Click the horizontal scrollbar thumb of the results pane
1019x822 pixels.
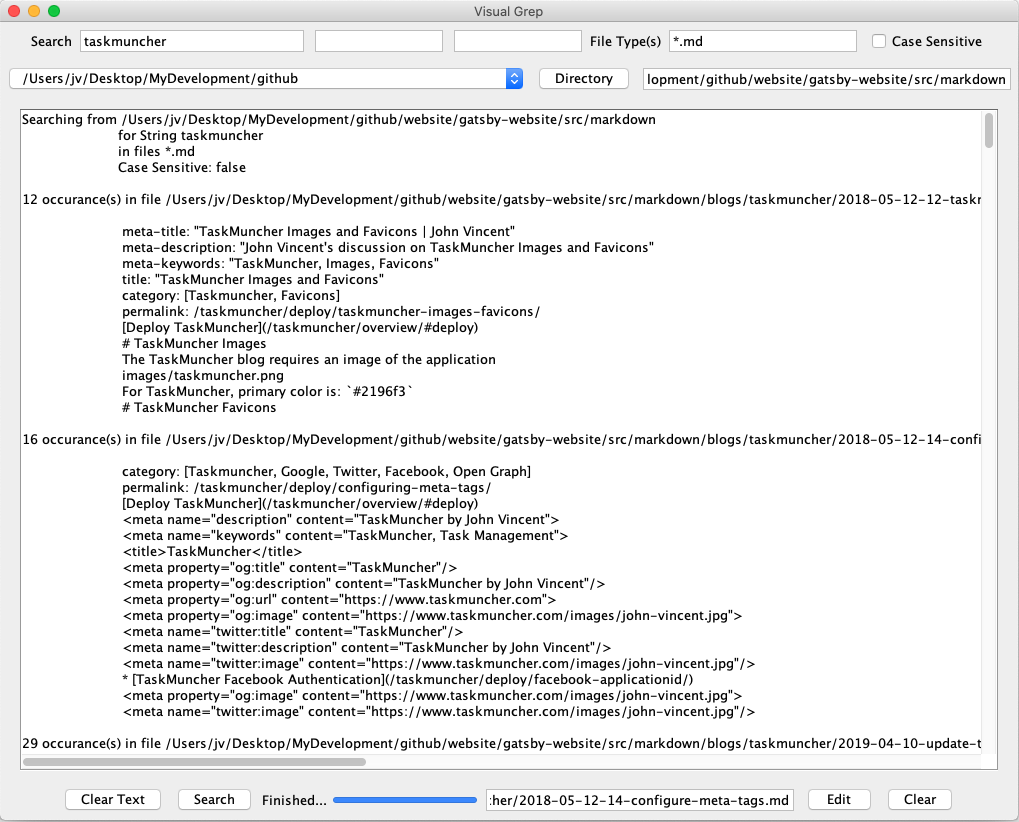tap(194, 762)
